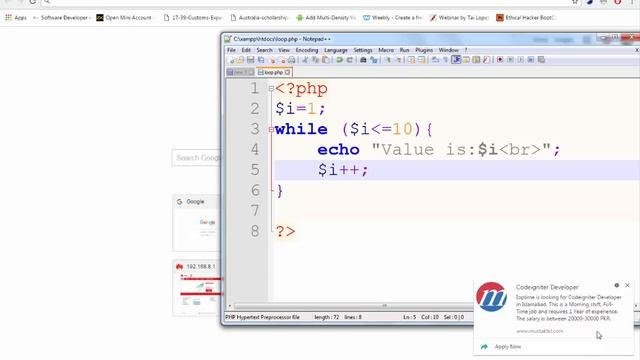Viewport: 640px width, 360px height.
Task: Click the macro Playback icon
Action: tap(520, 60)
